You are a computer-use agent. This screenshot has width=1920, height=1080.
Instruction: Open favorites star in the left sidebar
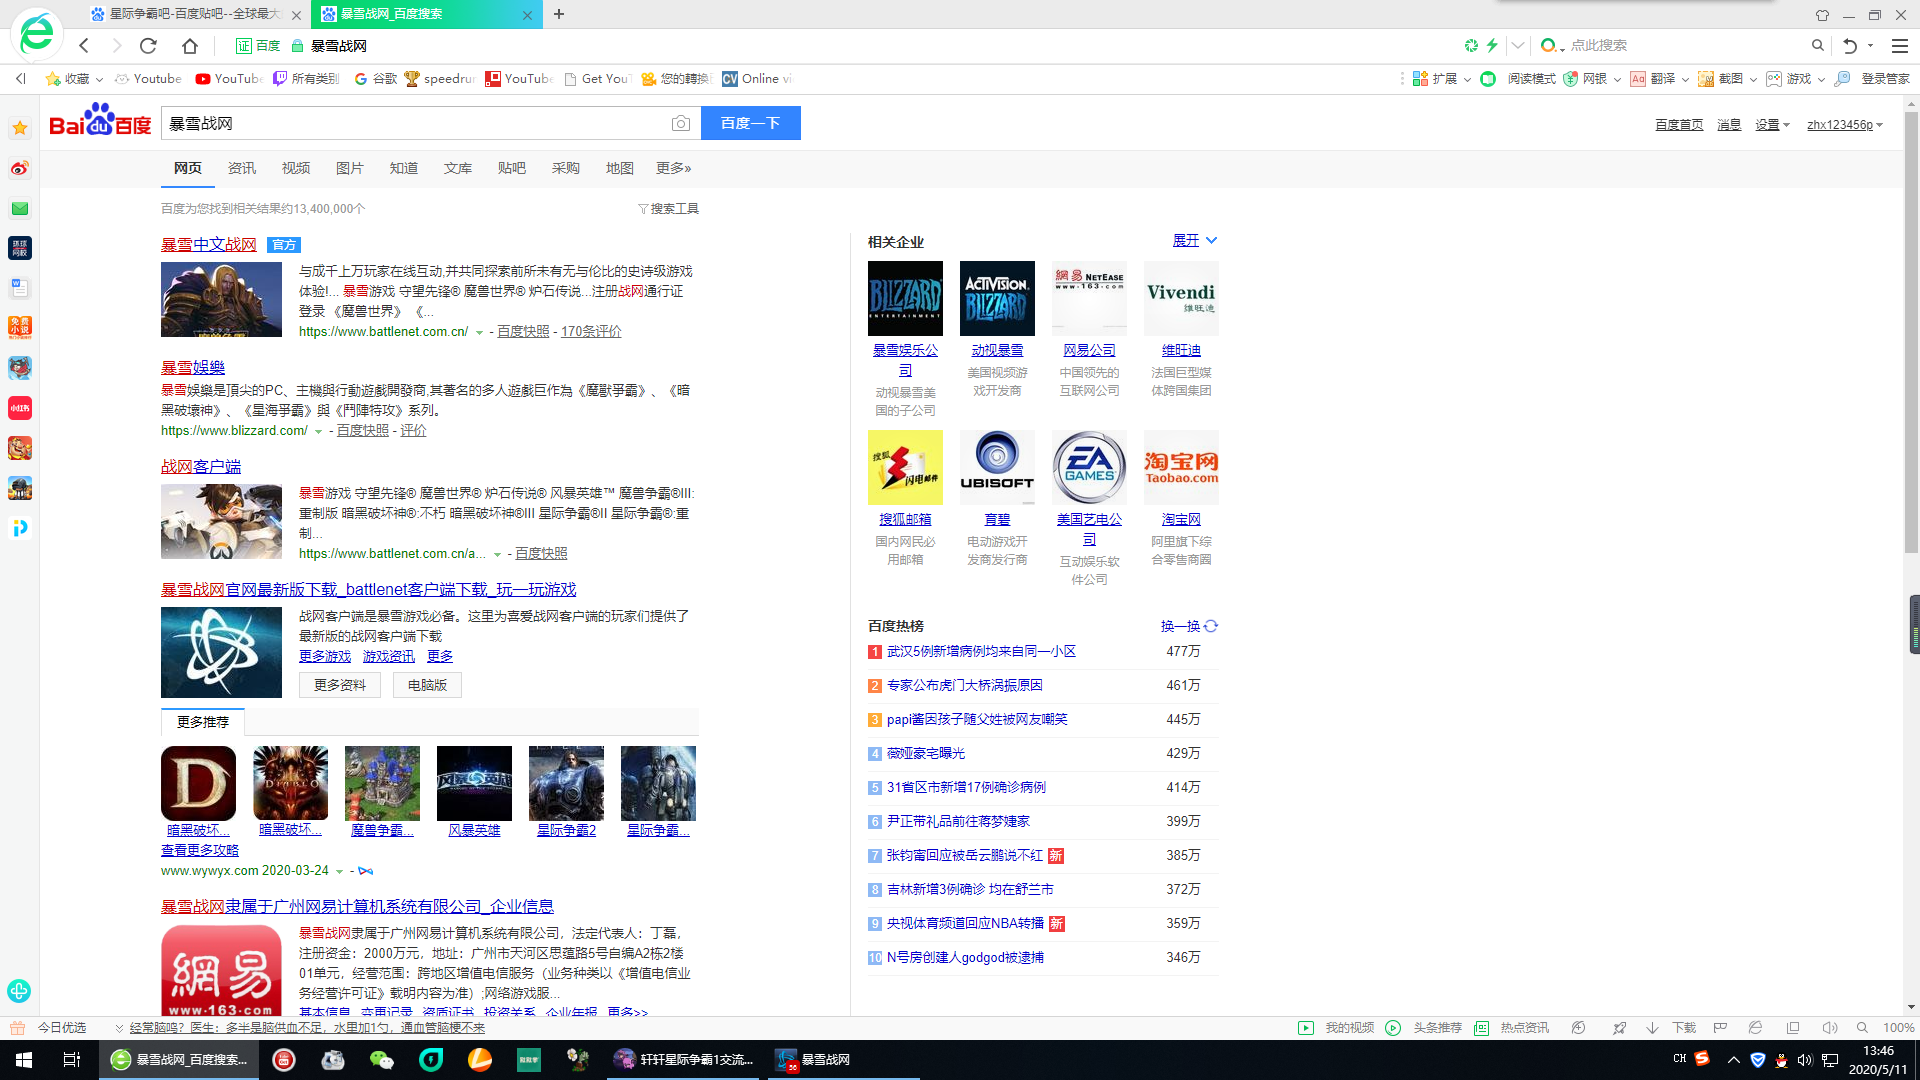20,128
